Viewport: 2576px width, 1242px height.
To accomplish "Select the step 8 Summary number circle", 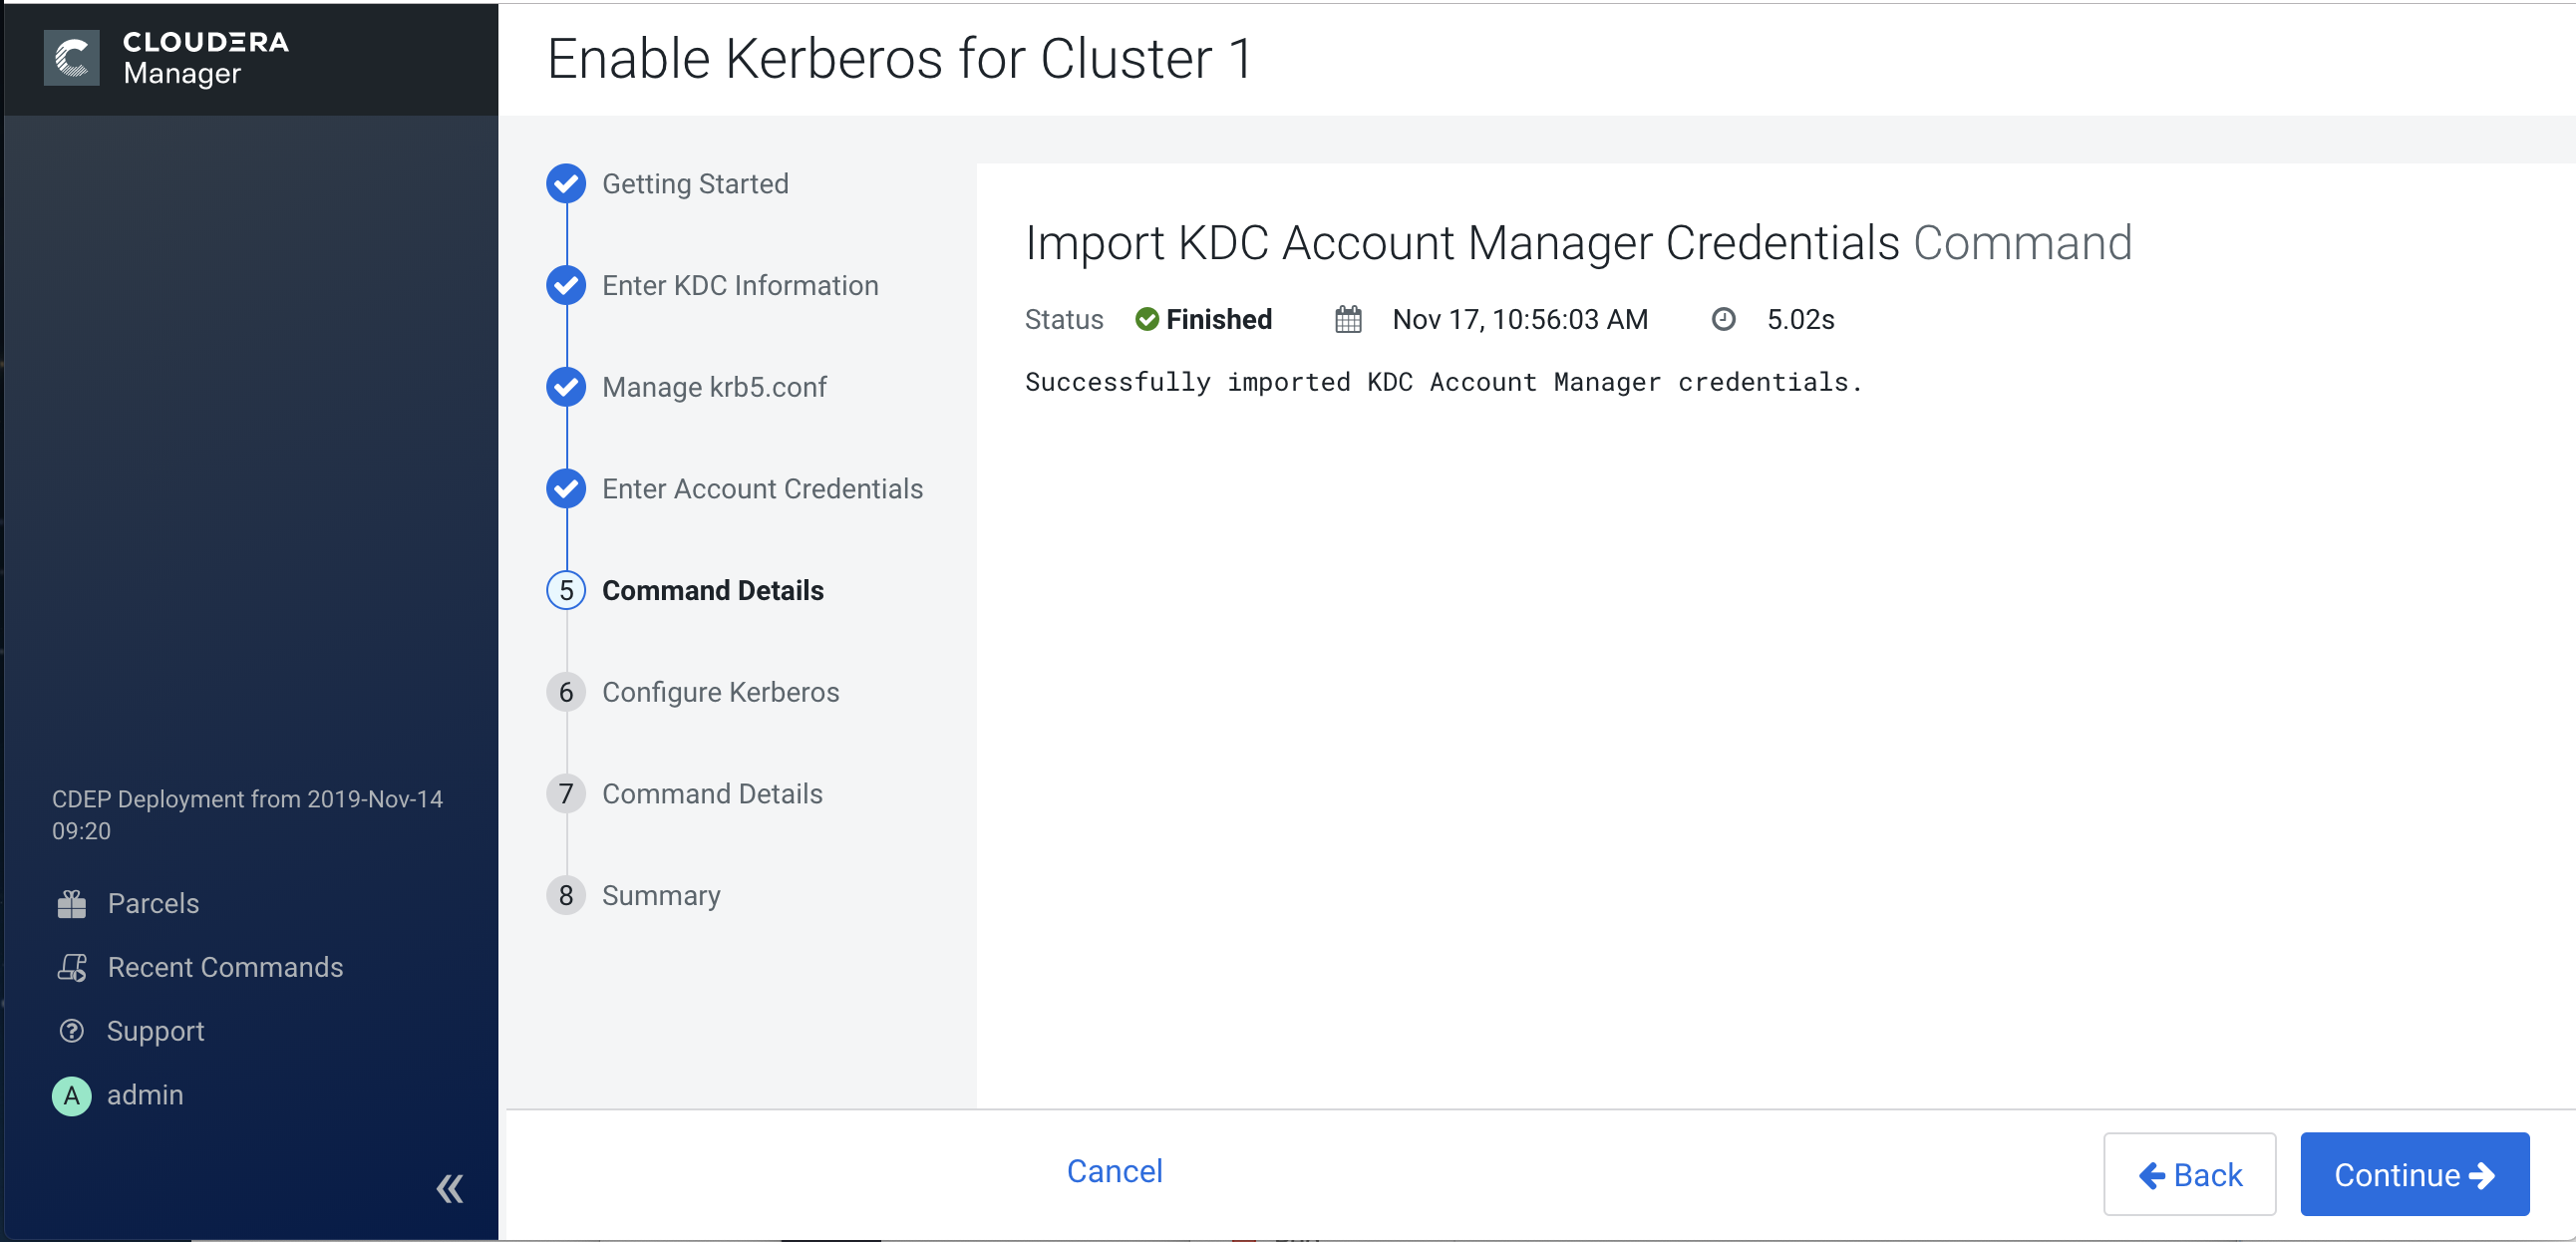I will pyautogui.click(x=566, y=895).
